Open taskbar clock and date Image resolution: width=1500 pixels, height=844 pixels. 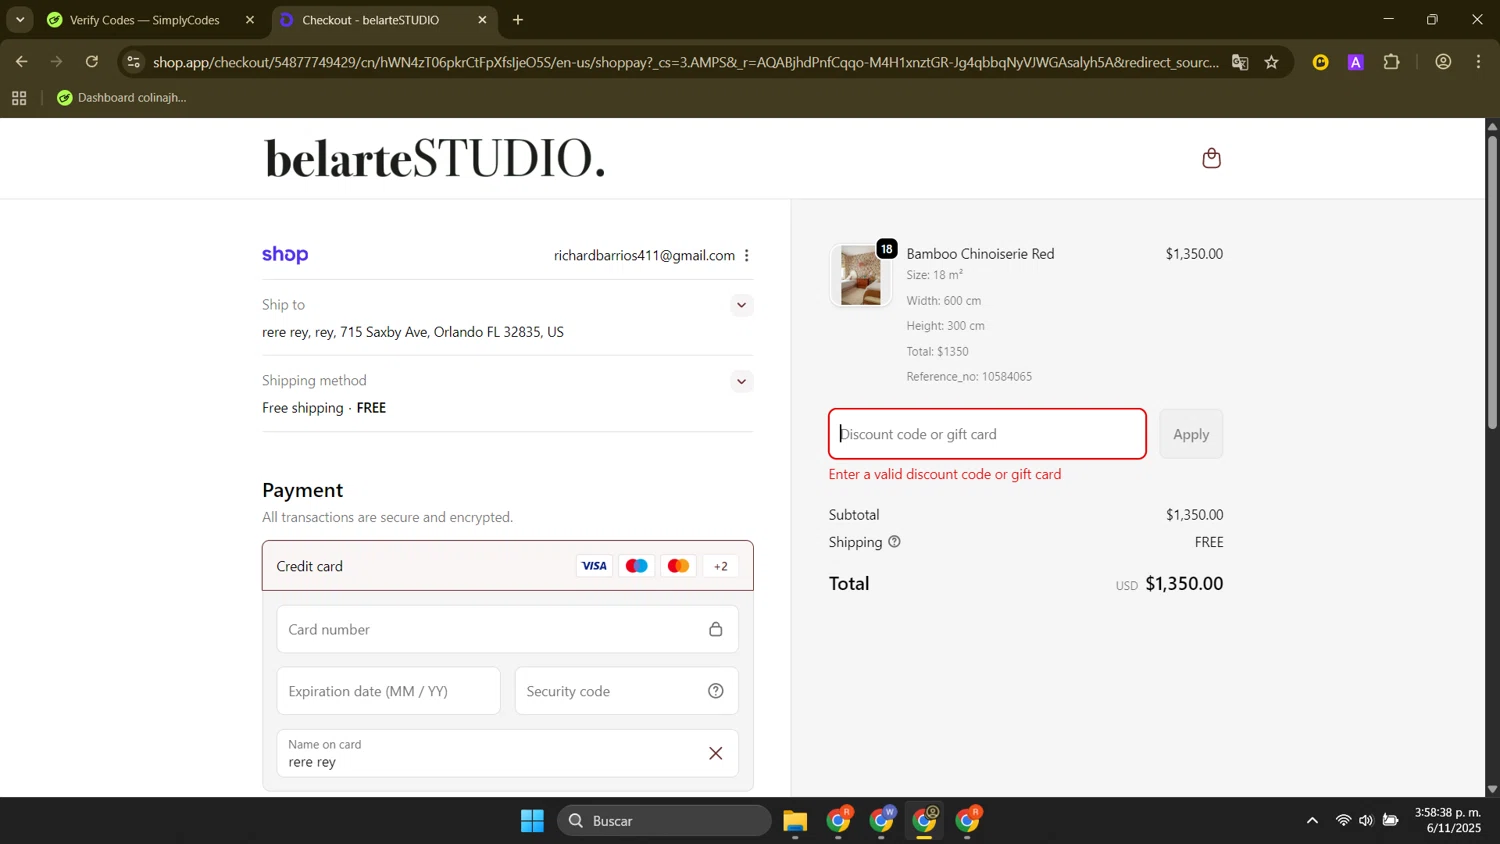pyautogui.click(x=1448, y=820)
